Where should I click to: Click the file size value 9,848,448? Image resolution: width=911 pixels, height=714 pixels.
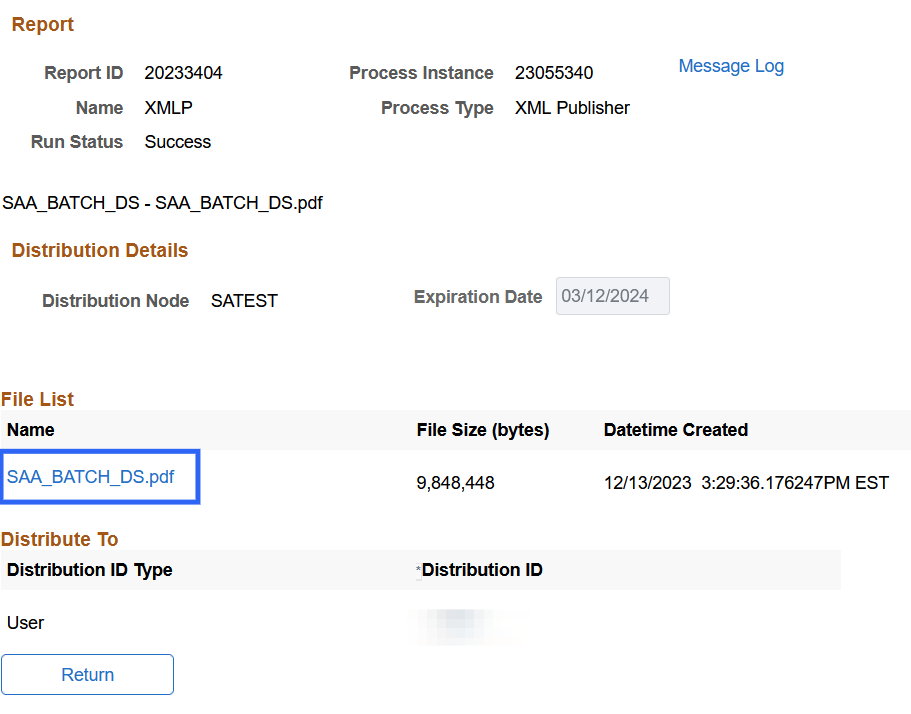tap(455, 483)
